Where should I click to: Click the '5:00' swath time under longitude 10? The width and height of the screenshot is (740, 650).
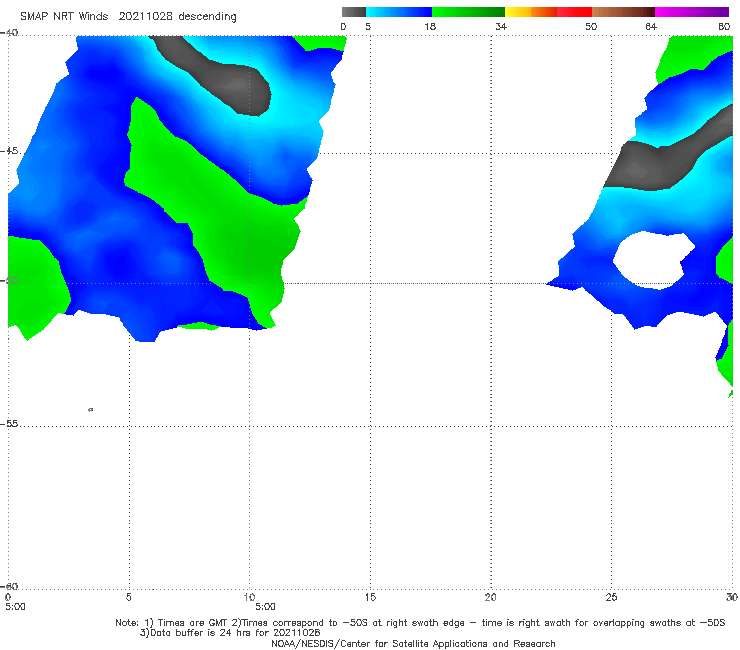pos(265,607)
